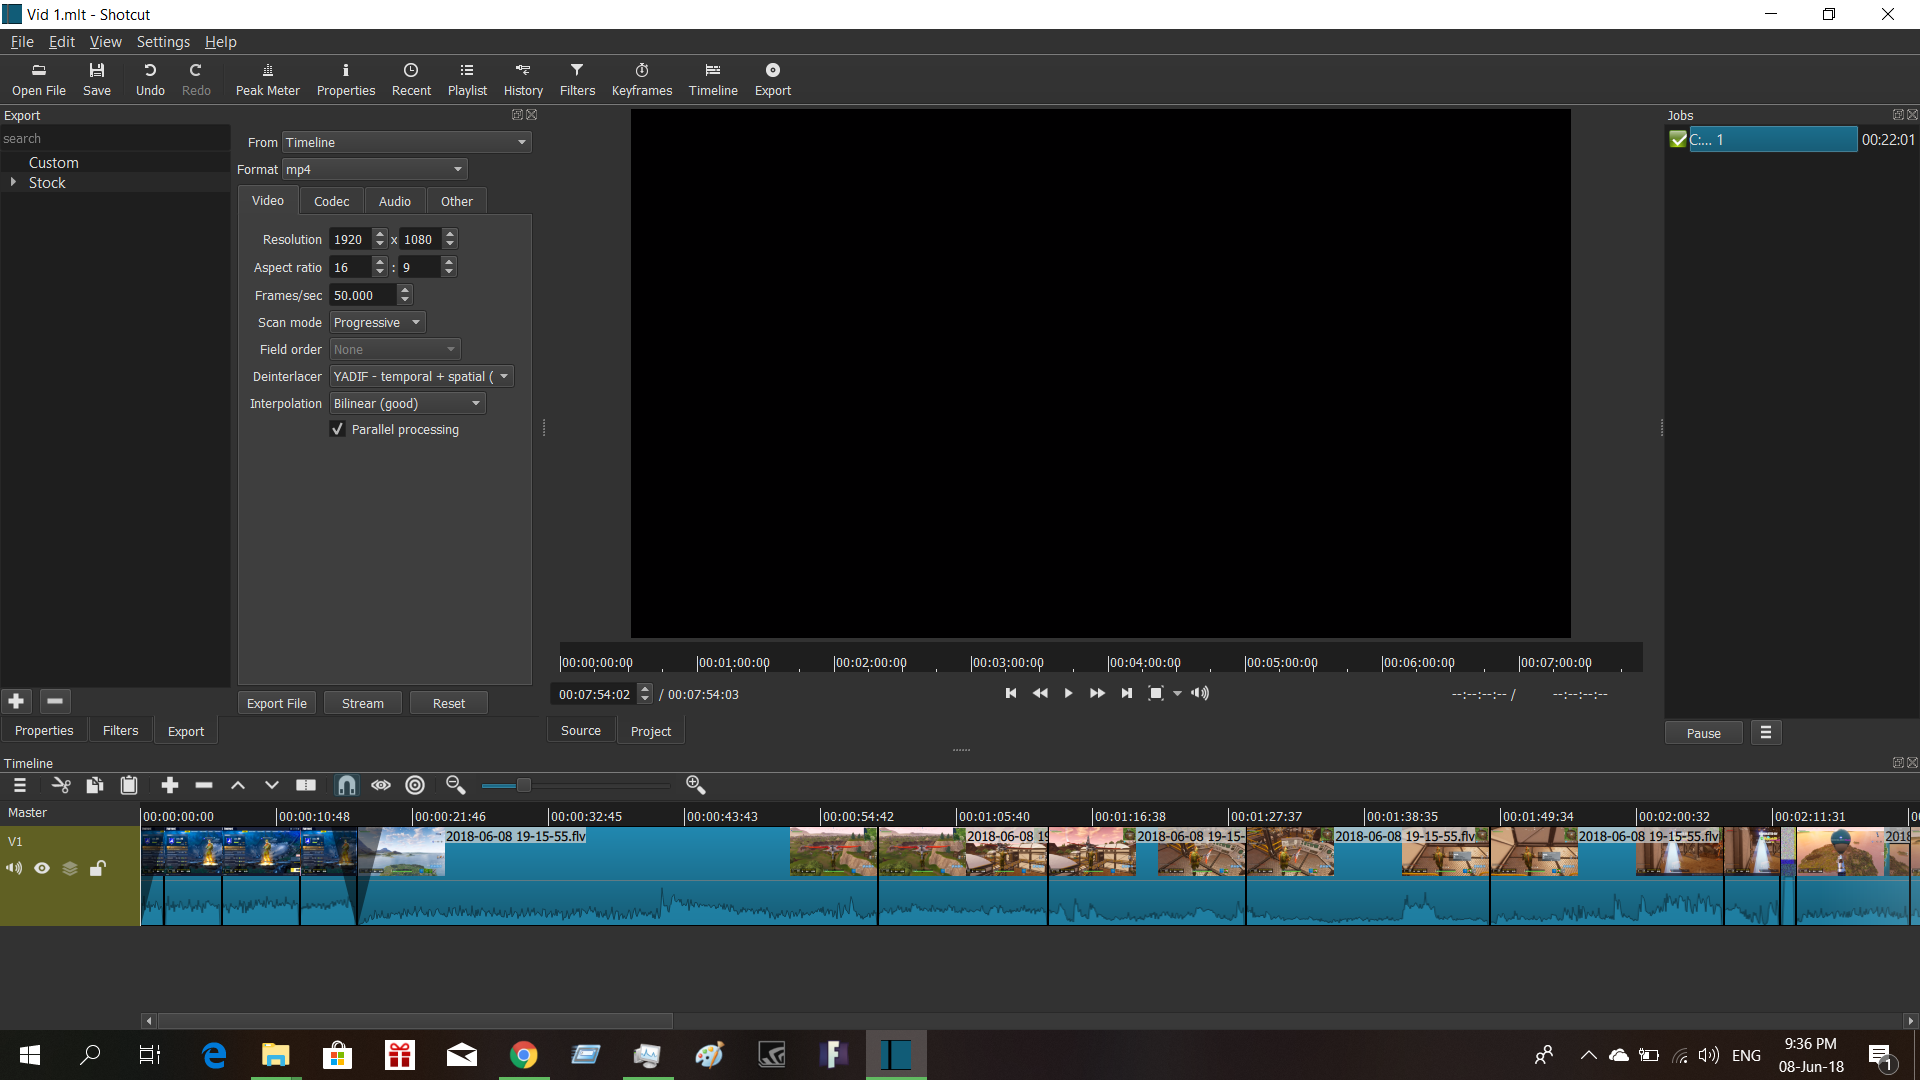Click the Export File button
The height and width of the screenshot is (1080, 1920).
pyautogui.click(x=277, y=703)
